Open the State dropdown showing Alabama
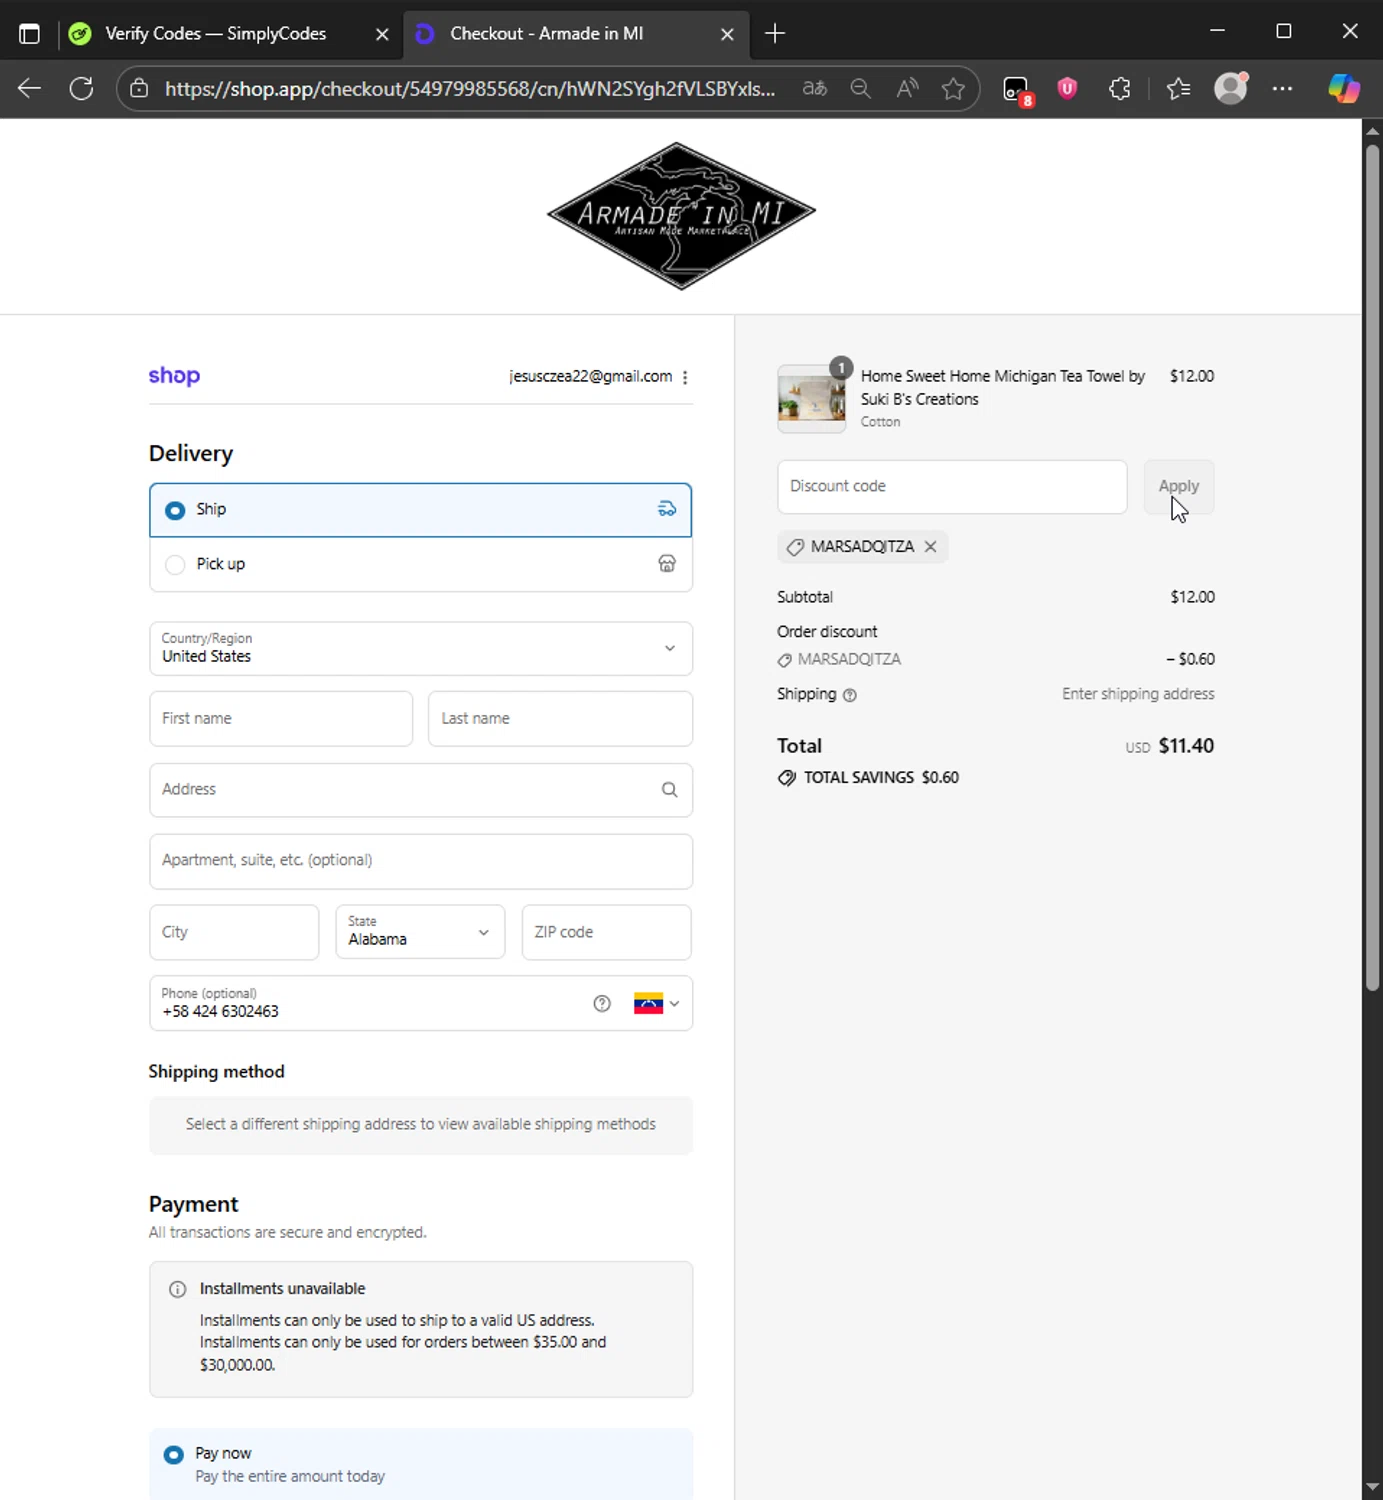This screenshot has width=1383, height=1500. tap(420, 932)
